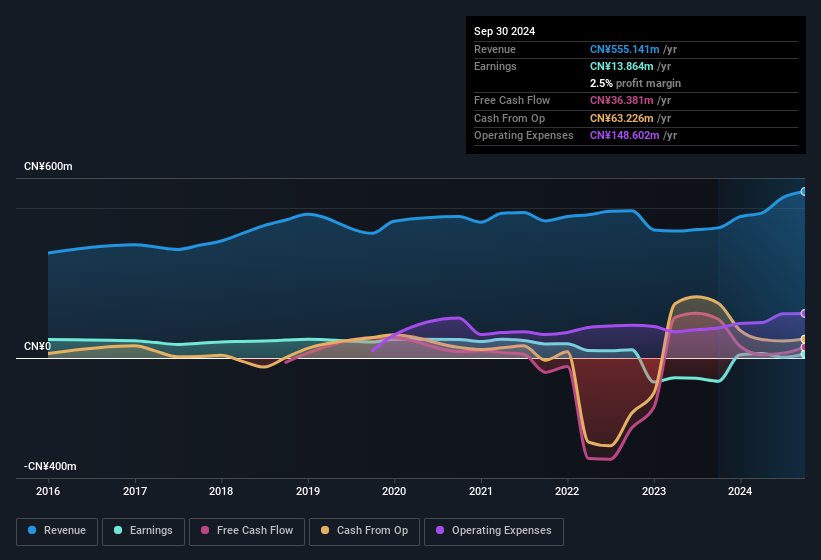Click the Revenue endpoint marker on chart

pyautogui.click(x=804, y=192)
